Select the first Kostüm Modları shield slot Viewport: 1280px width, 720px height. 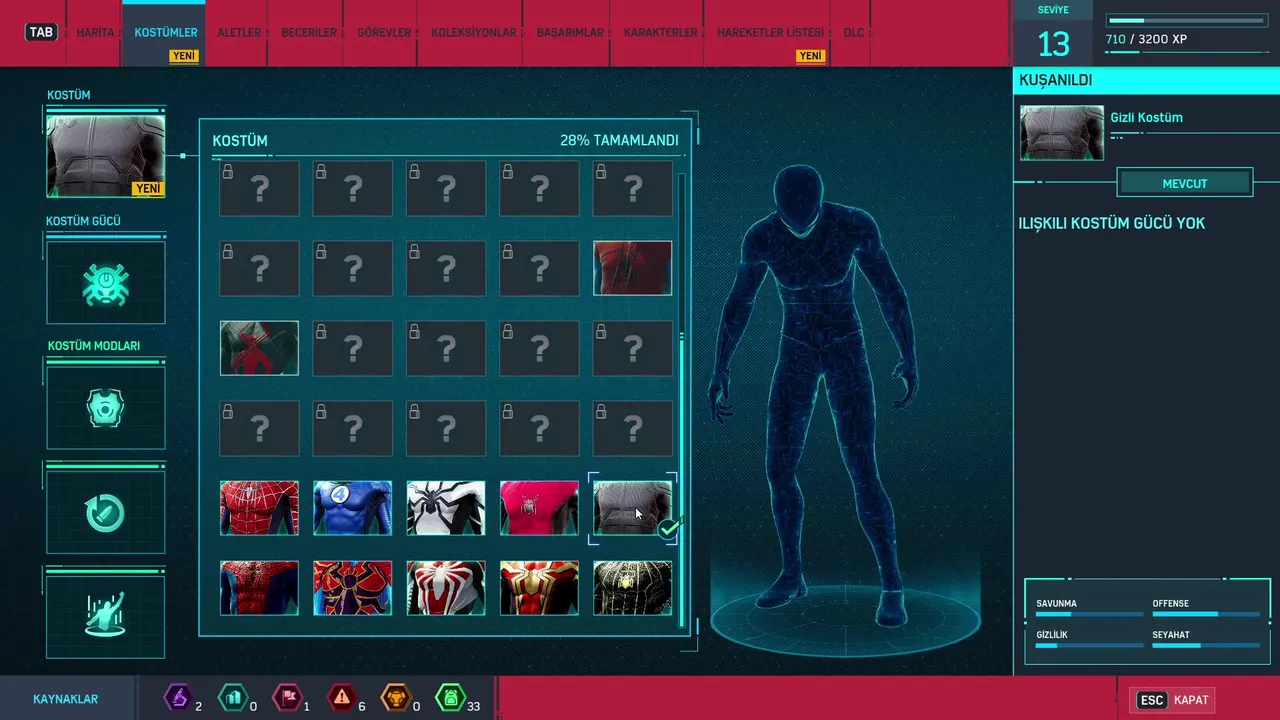(105, 407)
